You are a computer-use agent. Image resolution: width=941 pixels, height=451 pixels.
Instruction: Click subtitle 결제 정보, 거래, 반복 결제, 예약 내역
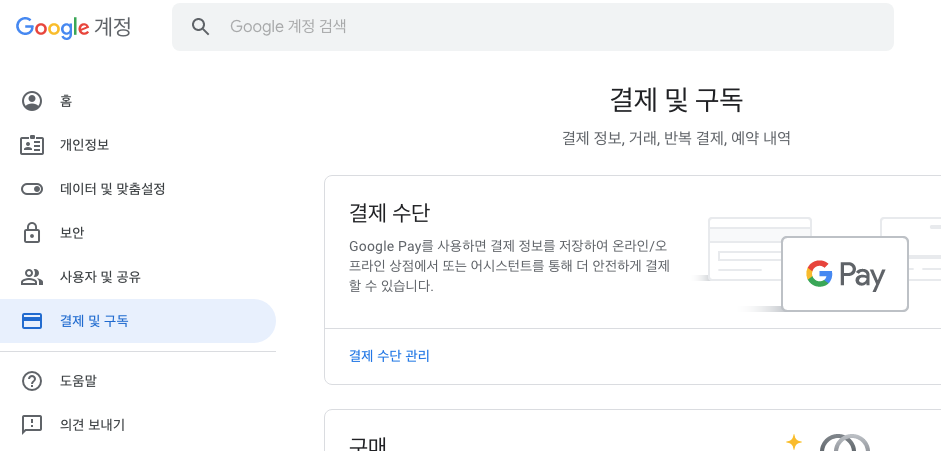[676, 139]
